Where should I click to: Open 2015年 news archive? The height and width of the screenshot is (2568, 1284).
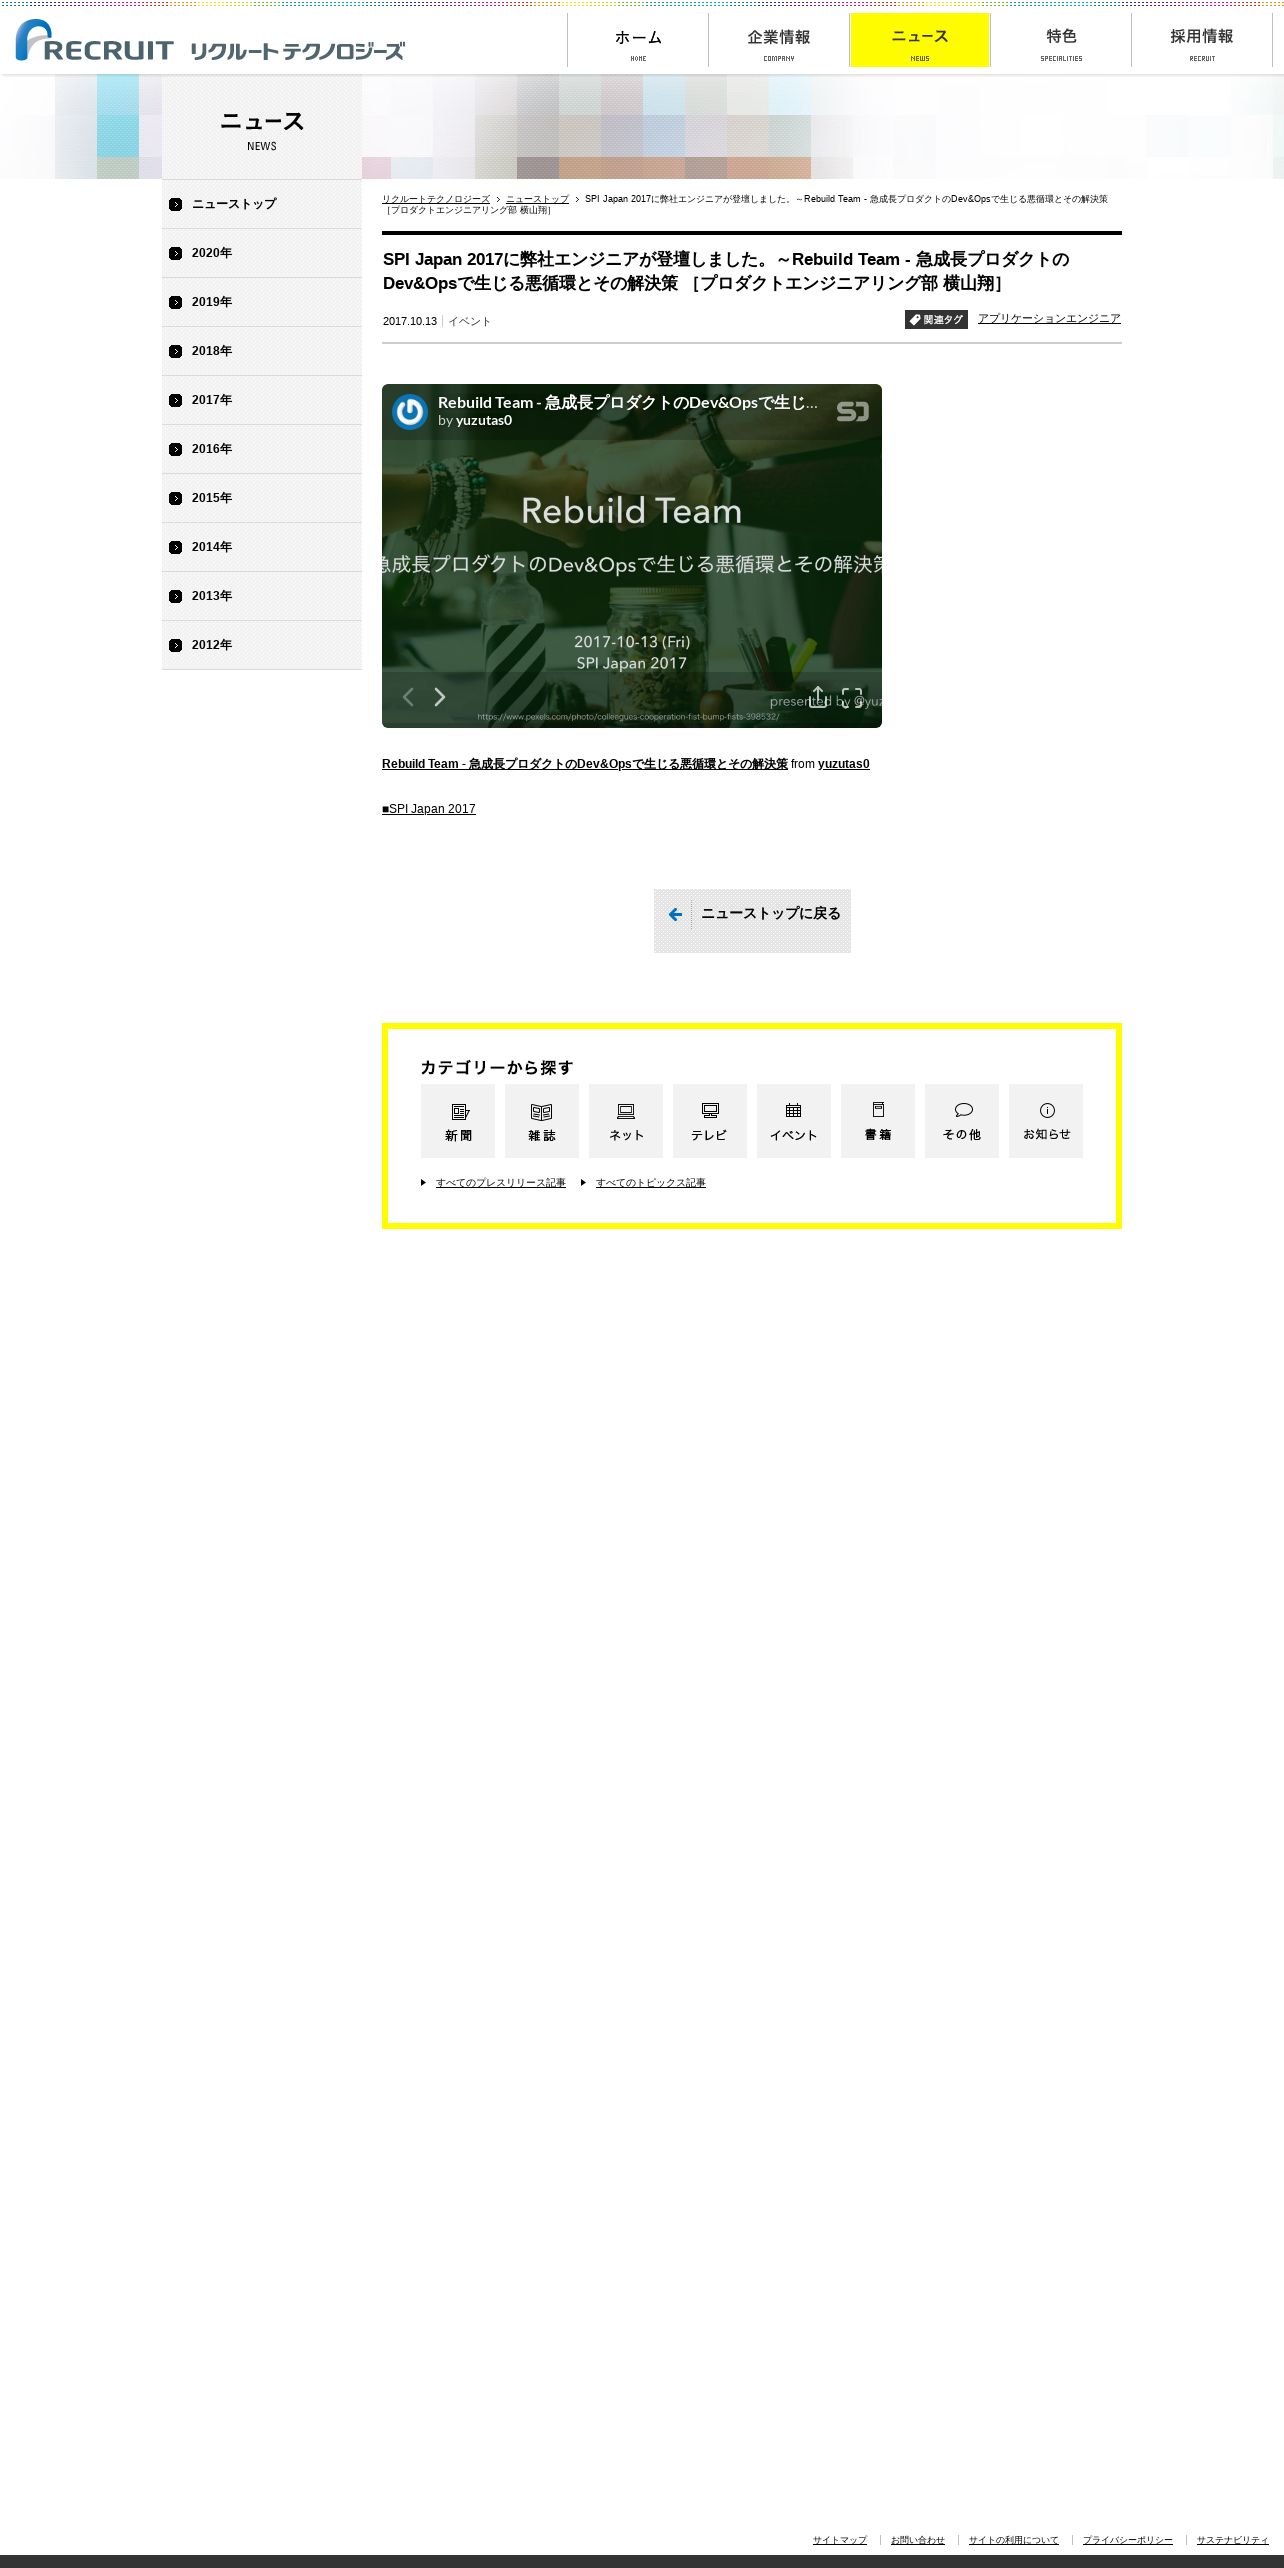click(x=262, y=498)
